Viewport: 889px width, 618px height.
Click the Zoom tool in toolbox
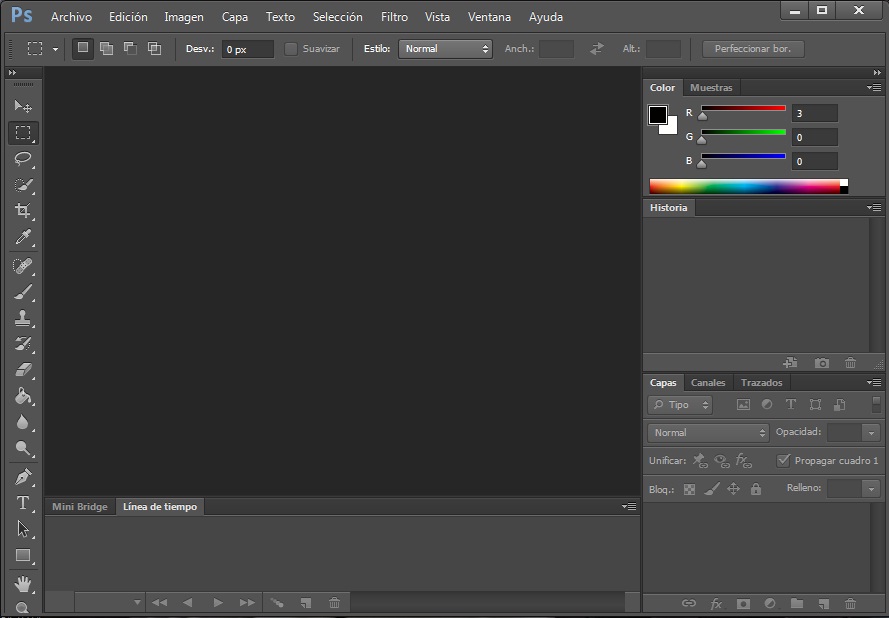click(x=23, y=608)
